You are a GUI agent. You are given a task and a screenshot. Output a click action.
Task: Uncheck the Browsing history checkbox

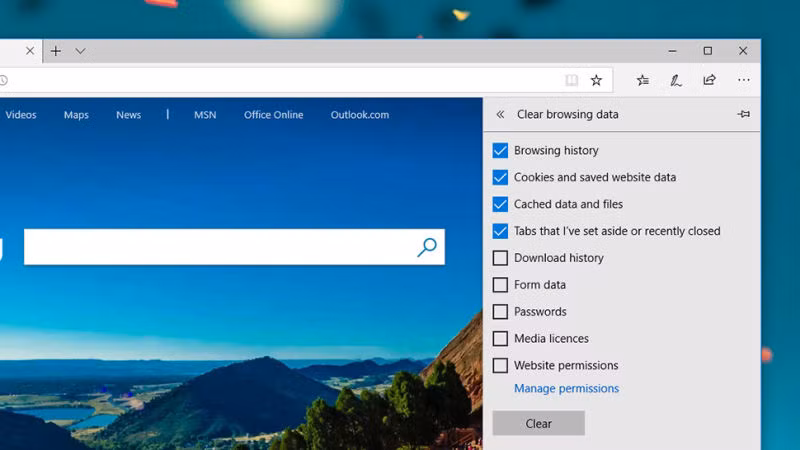tap(500, 151)
